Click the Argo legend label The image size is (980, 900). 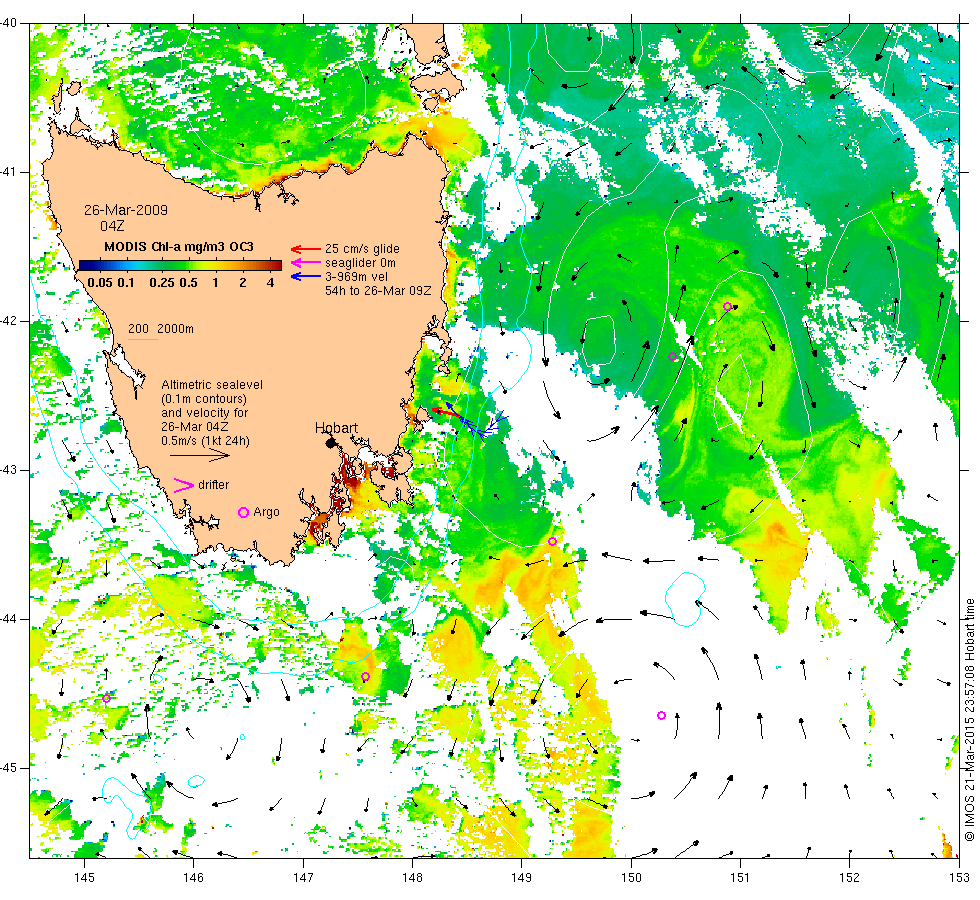tap(266, 512)
